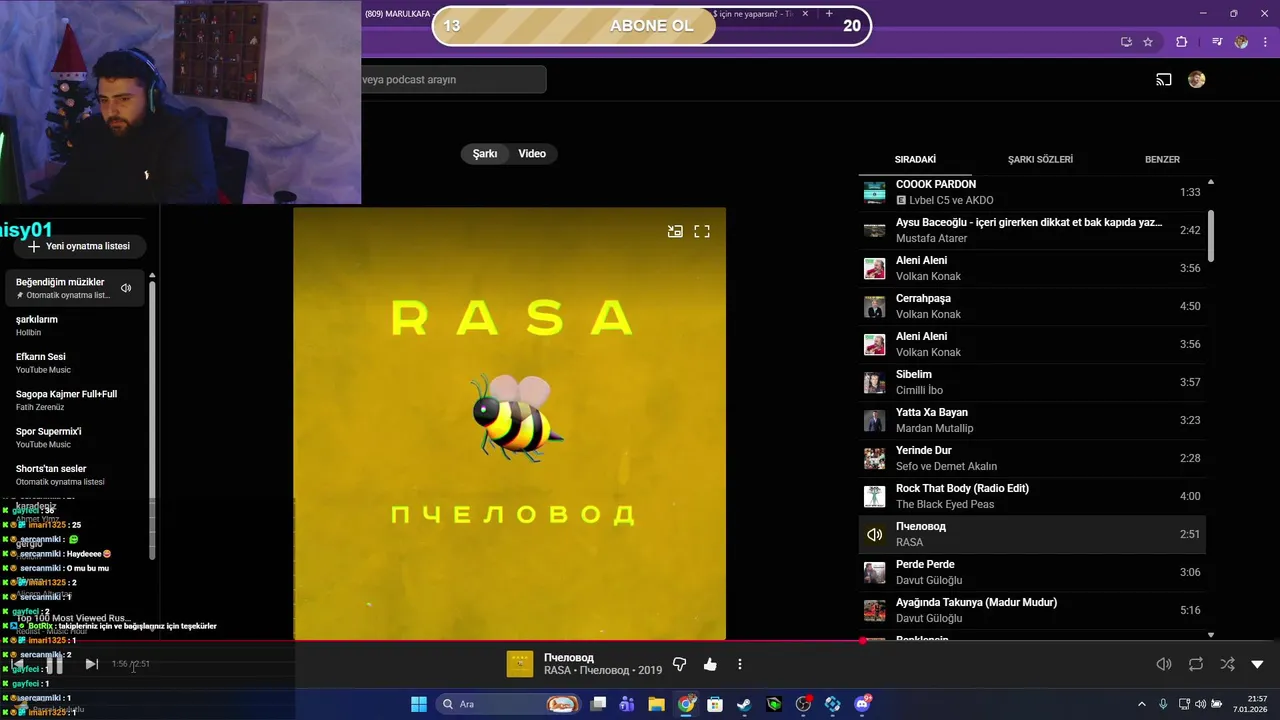The image size is (1280, 720).
Task: Play Rock That Body (Radio Edit)
Action: [1032, 496]
